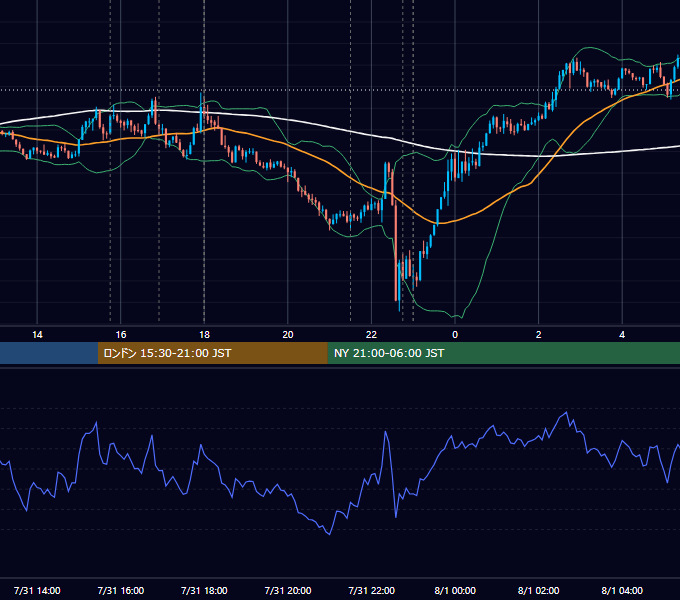Click the 8/1 00:00 time label
Viewport: 680px width, 600px height.
455,590
